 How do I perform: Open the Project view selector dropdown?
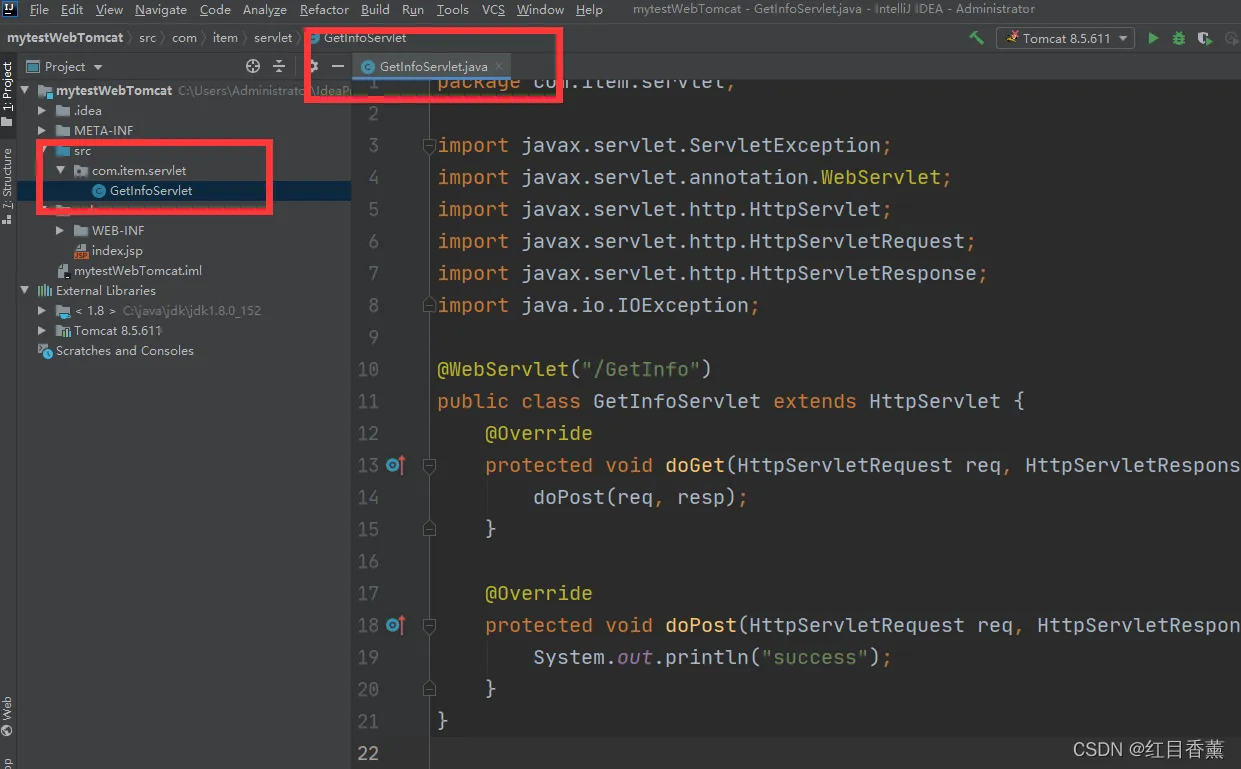click(x=65, y=66)
